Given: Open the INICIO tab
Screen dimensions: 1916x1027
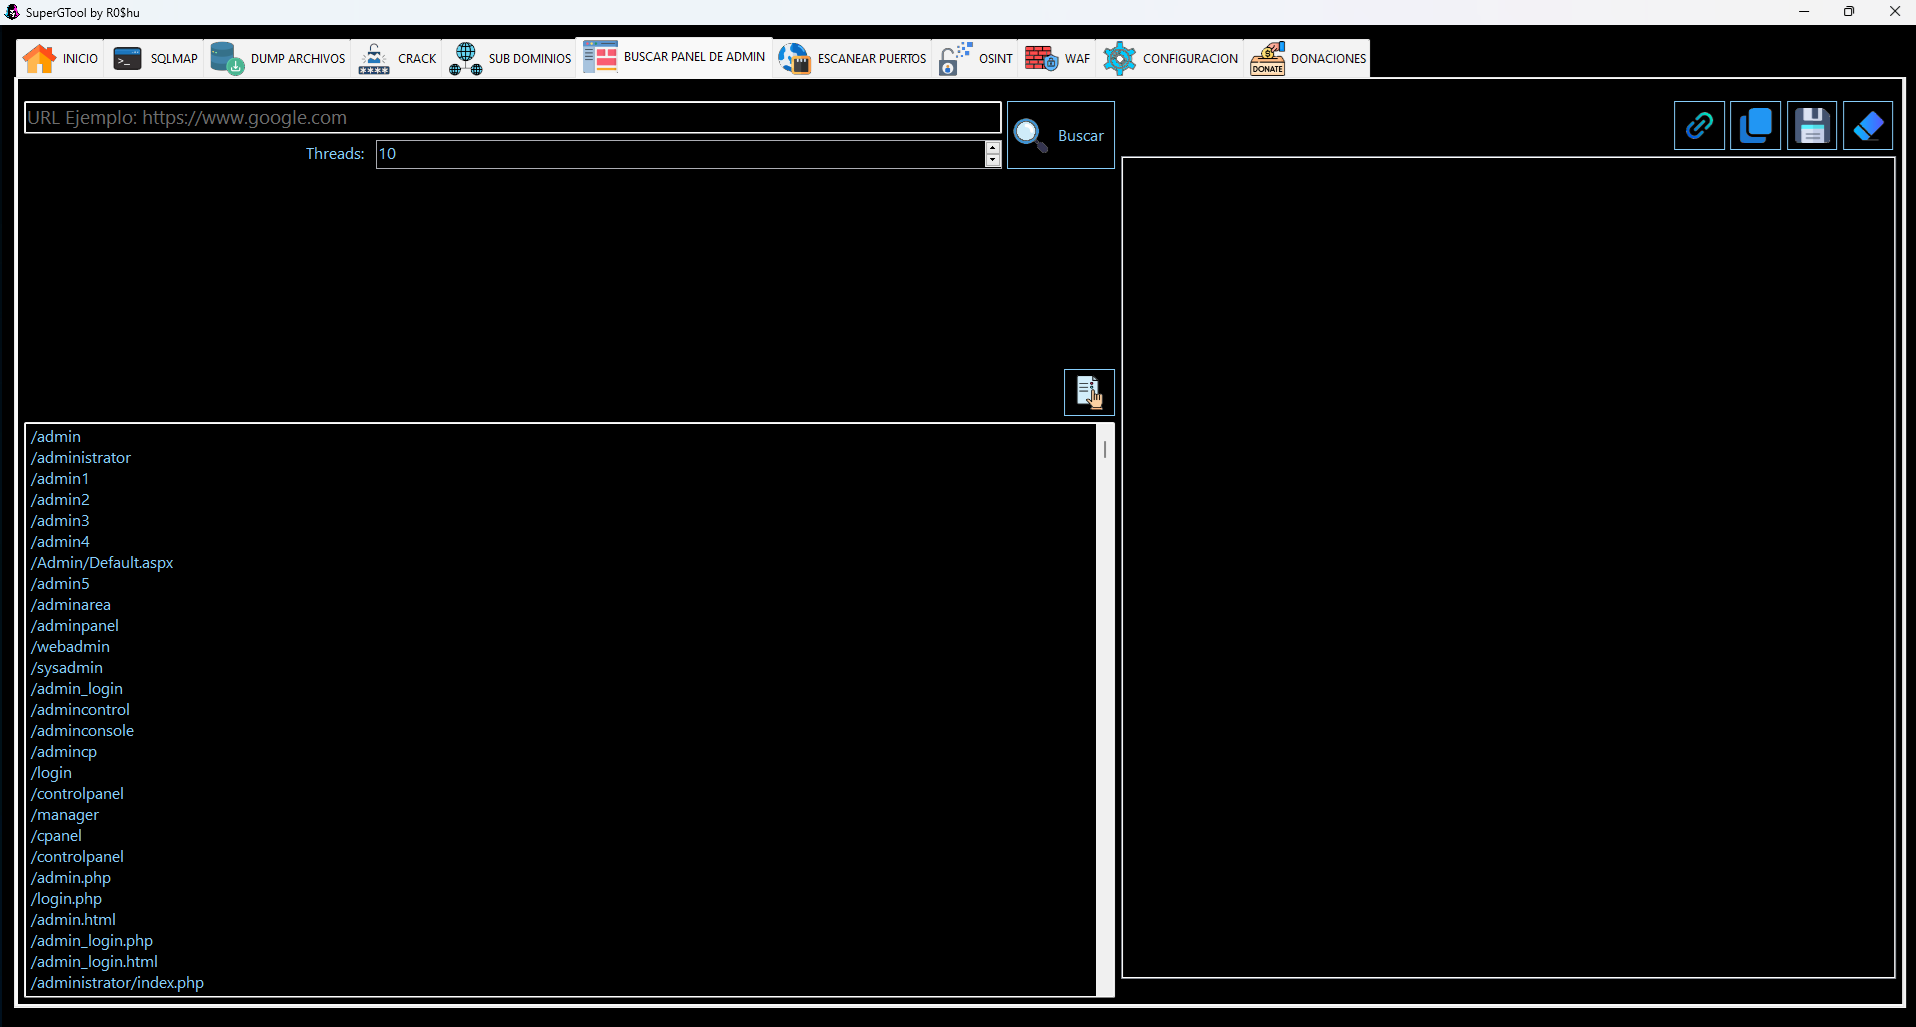Looking at the screenshot, I should tap(61, 58).
